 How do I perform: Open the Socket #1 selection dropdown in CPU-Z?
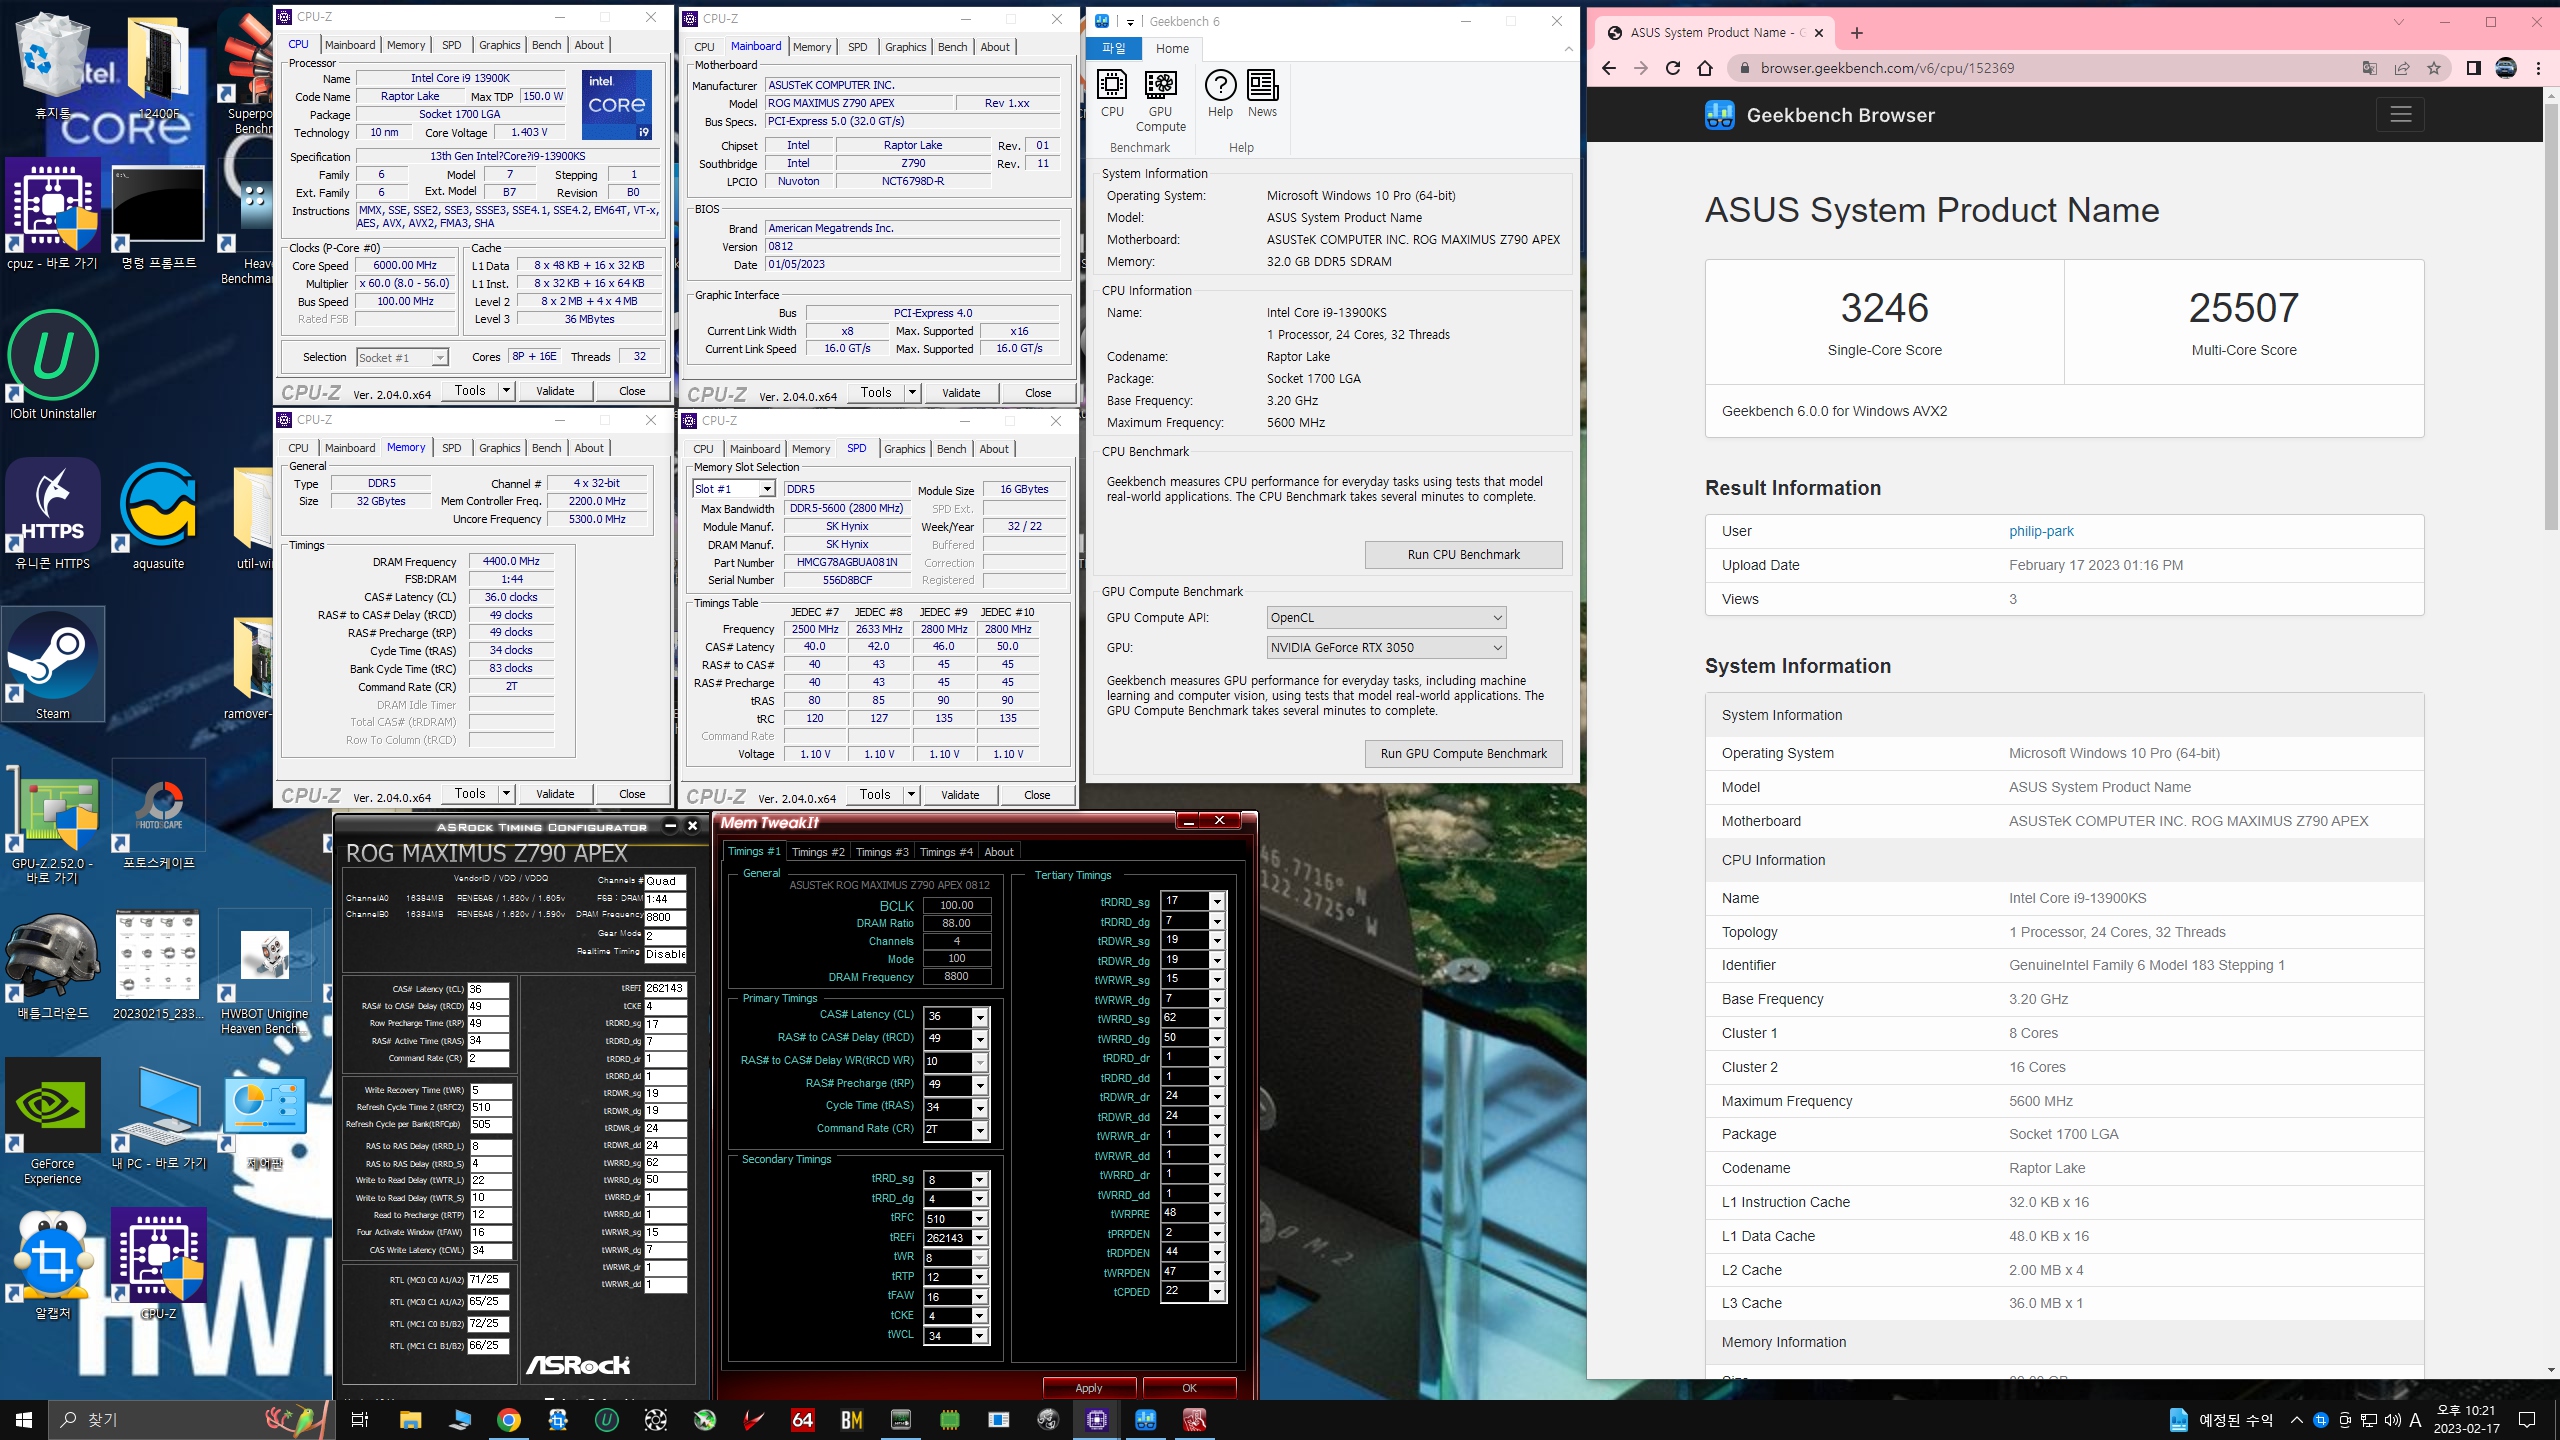402,358
